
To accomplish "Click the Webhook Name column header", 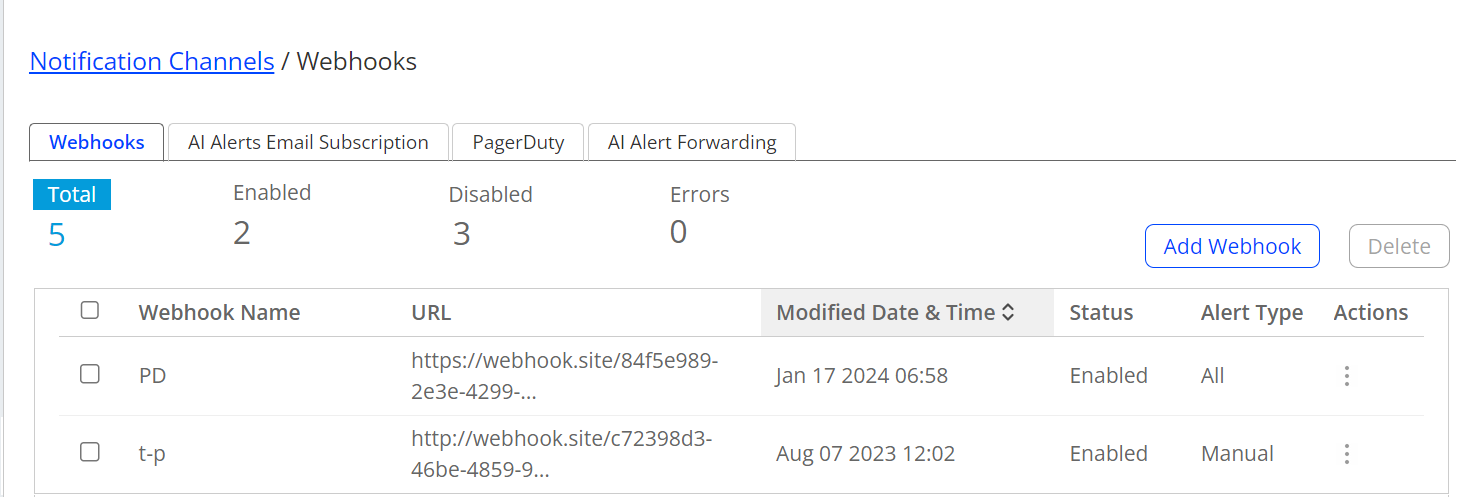I will pyautogui.click(x=219, y=313).
